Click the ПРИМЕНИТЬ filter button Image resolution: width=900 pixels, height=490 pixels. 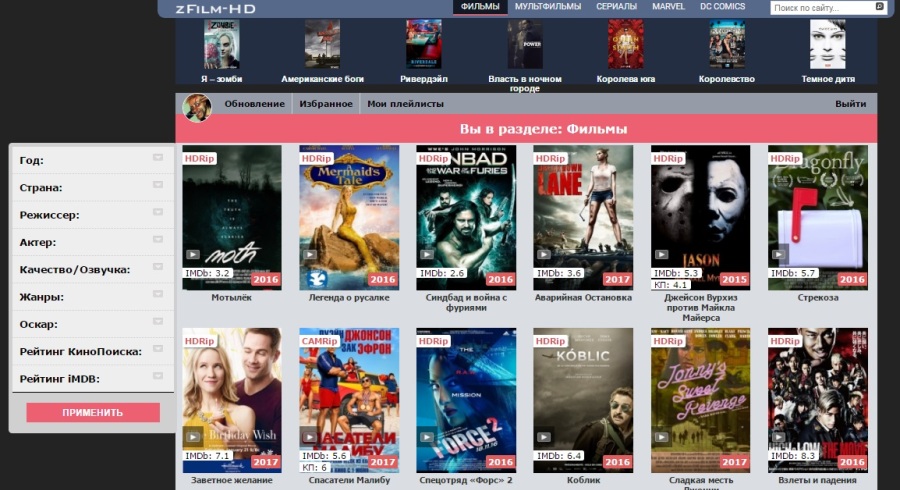pyautogui.click(x=93, y=413)
